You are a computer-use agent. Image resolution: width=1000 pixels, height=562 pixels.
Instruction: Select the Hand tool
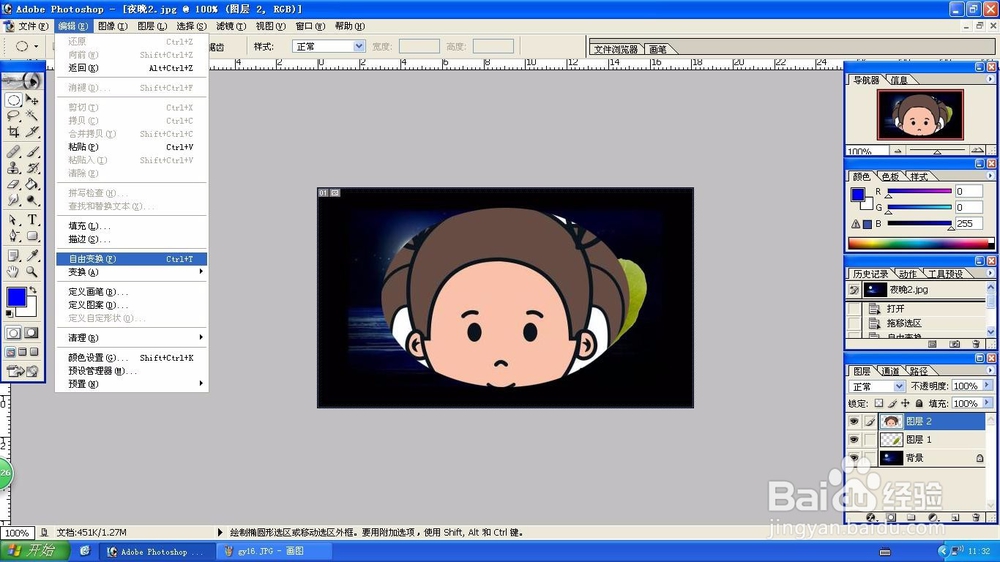click(x=13, y=272)
